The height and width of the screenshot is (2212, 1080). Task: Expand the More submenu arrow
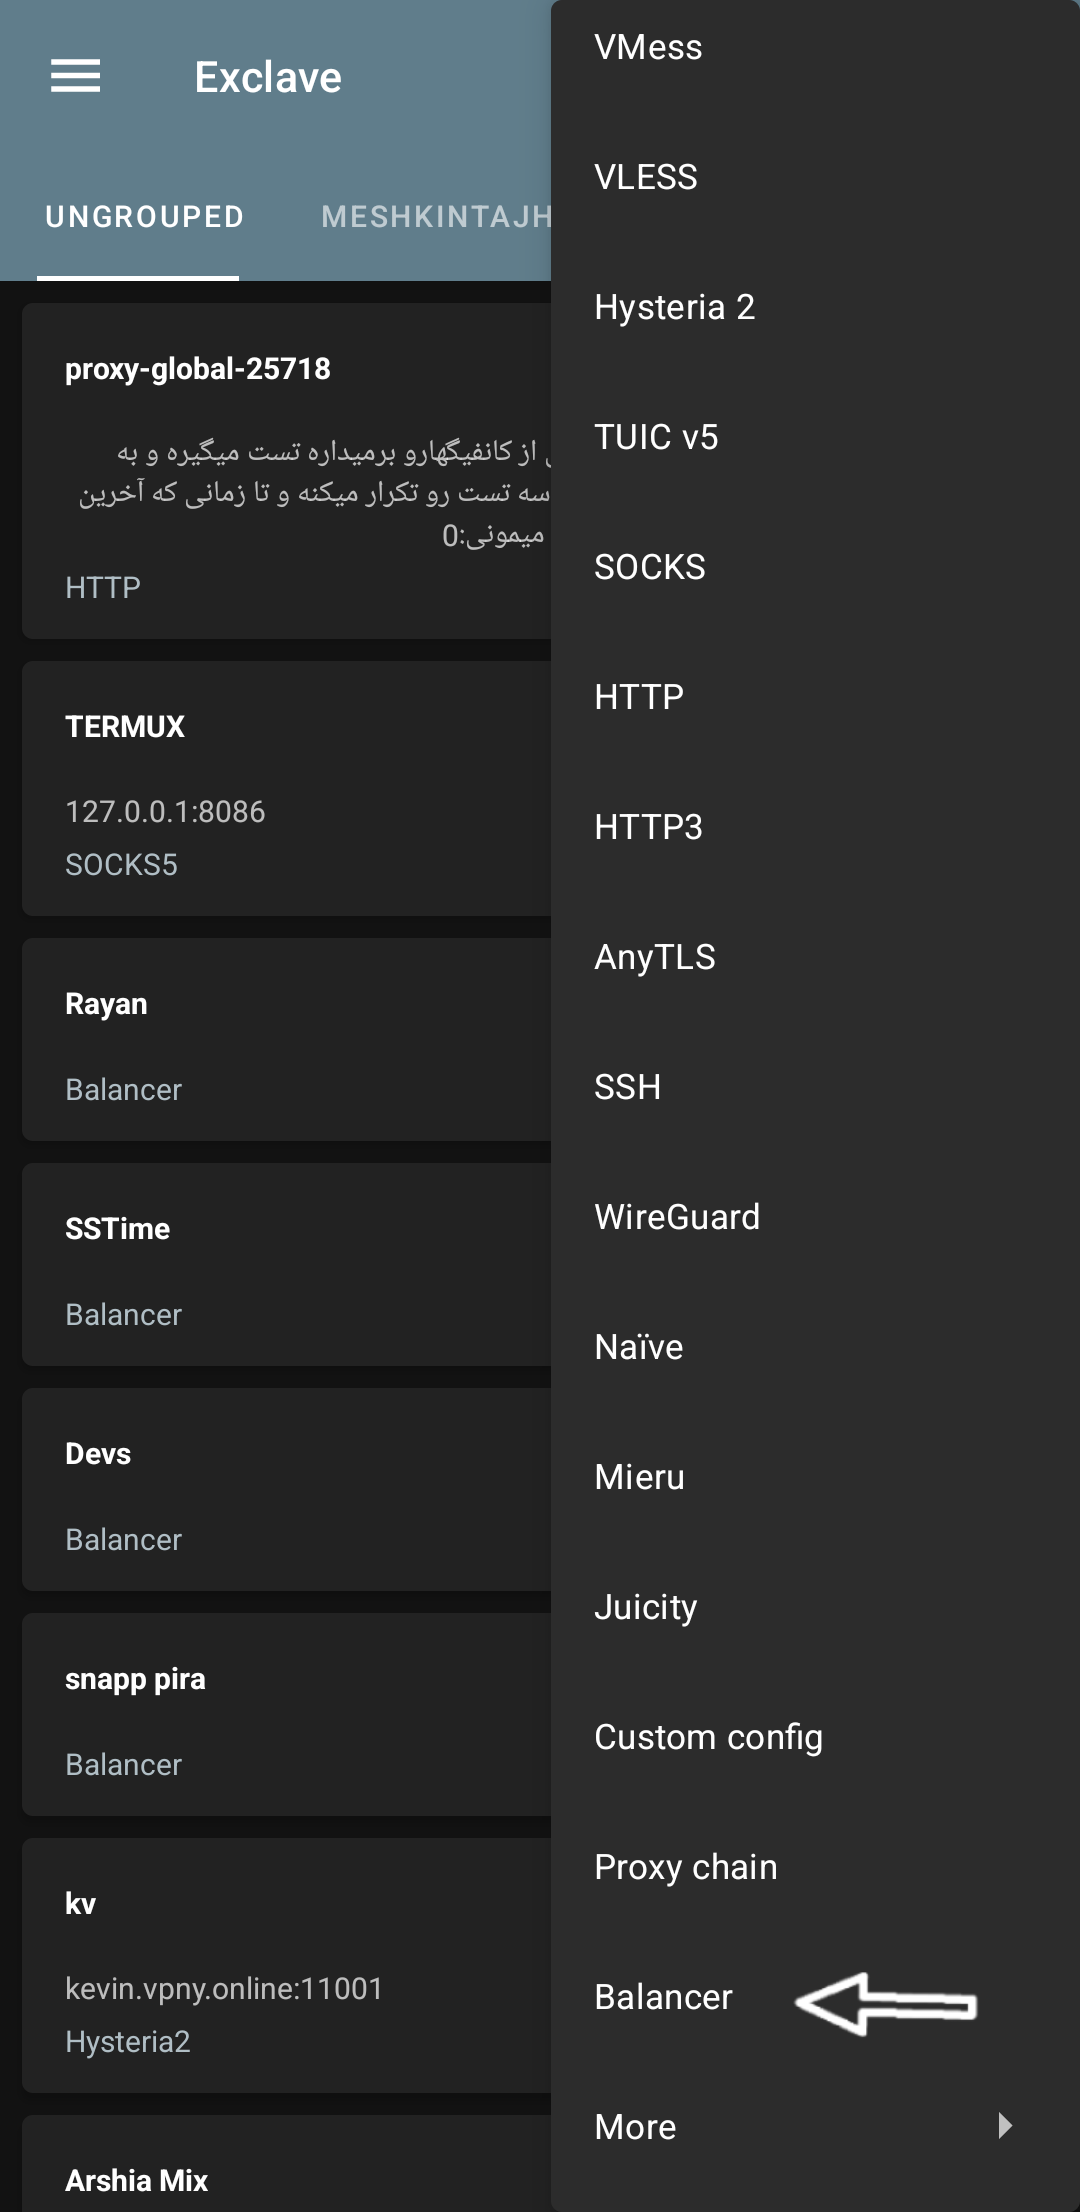1004,2126
